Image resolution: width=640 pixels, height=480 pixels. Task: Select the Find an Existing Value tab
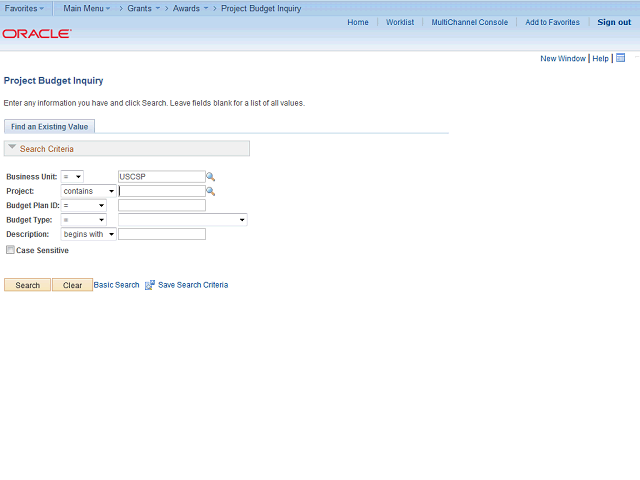pyautogui.click(x=49, y=127)
